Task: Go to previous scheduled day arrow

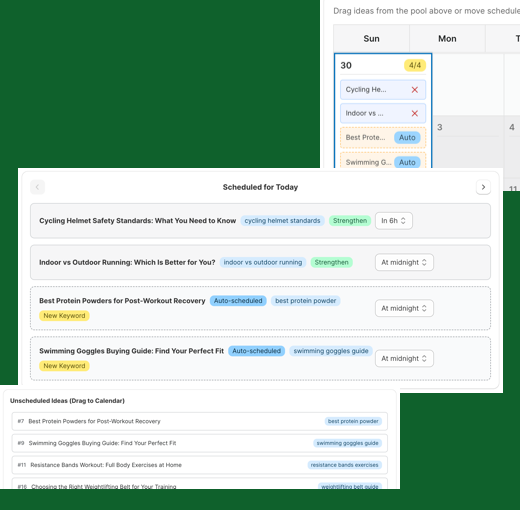Action: pyautogui.click(x=37, y=187)
